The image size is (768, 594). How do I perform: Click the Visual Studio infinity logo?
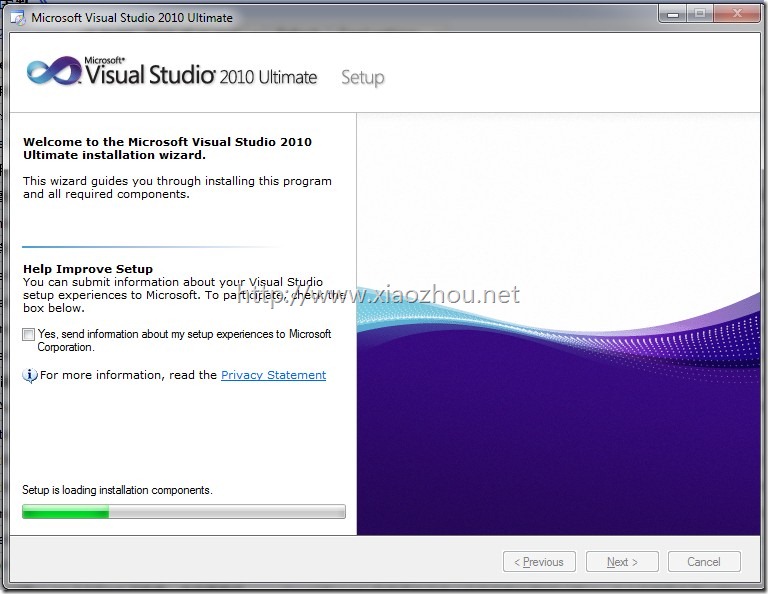click(54, 71)
